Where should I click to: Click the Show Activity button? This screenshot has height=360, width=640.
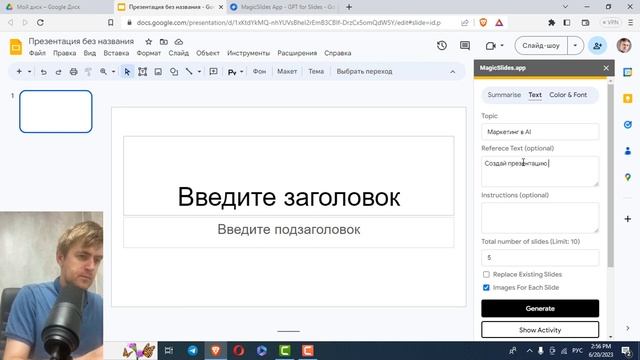click(x=540, y=330)
